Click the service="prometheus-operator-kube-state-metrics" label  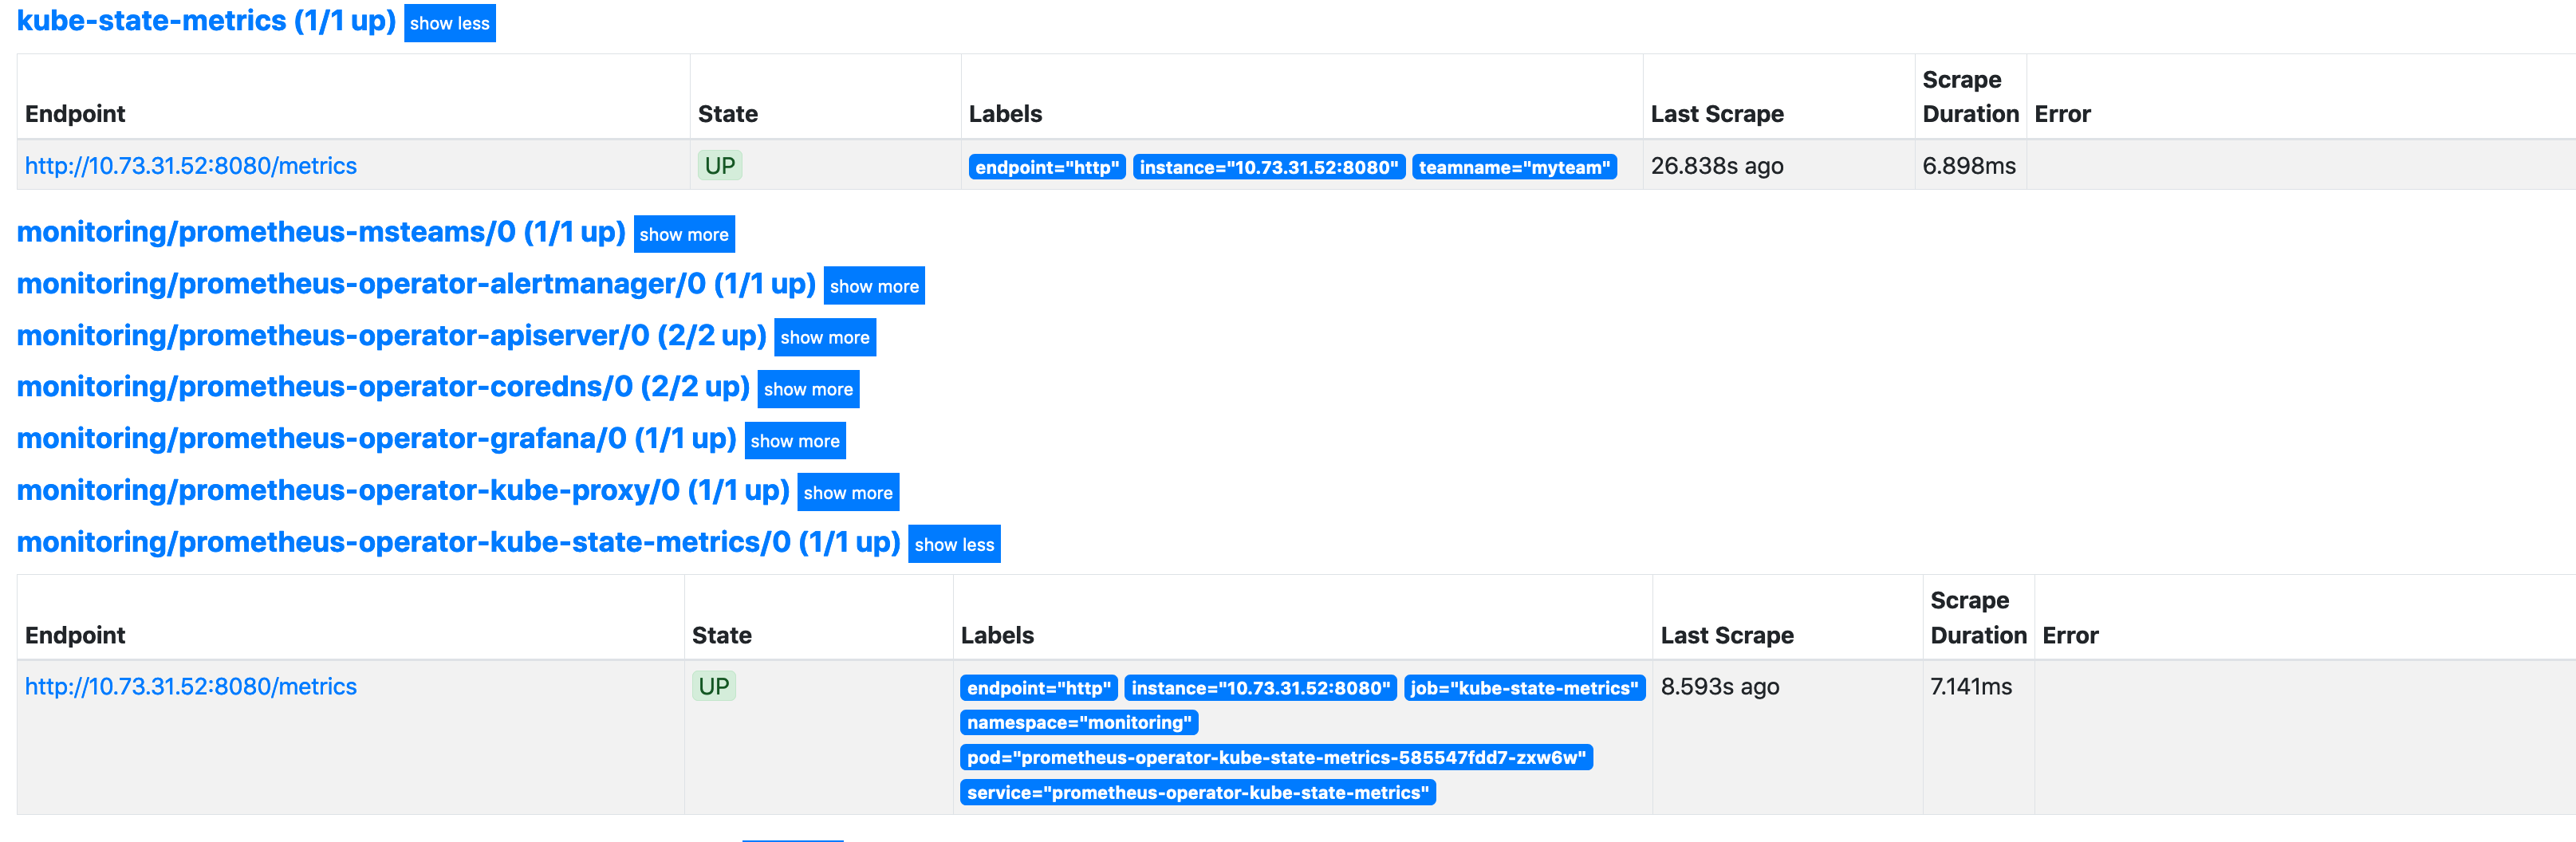pyautogui.click(x=1197, y=793)
